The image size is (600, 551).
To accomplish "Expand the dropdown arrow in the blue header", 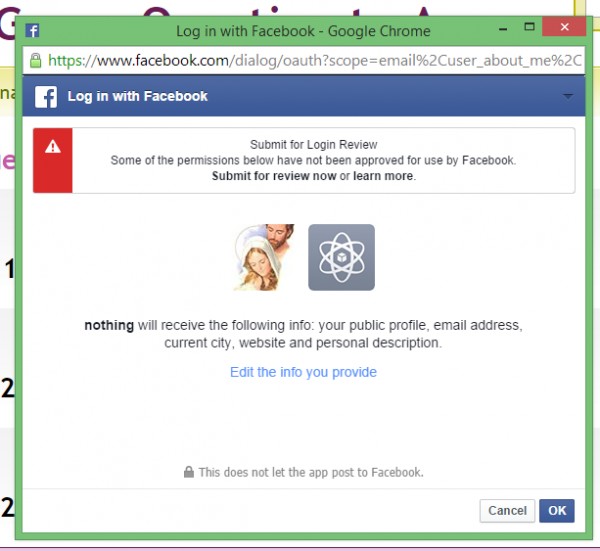I will coord(568,97).
